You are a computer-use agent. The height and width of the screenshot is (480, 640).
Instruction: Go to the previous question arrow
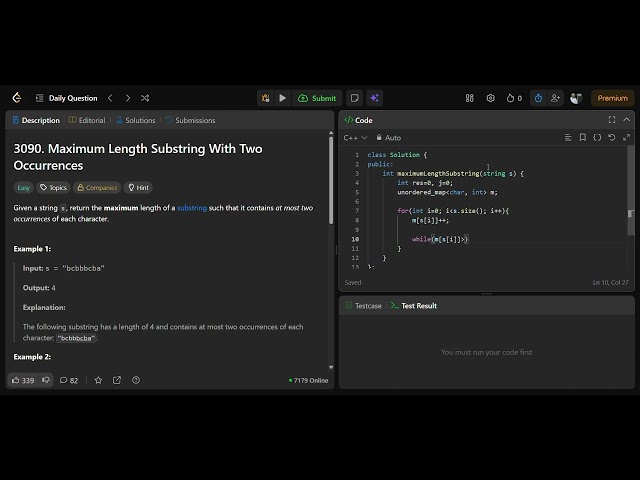[110, 98]
